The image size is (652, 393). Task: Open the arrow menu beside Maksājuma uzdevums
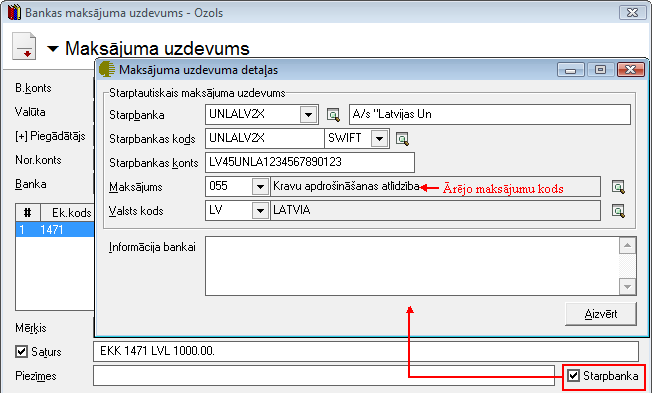(53, 49)
